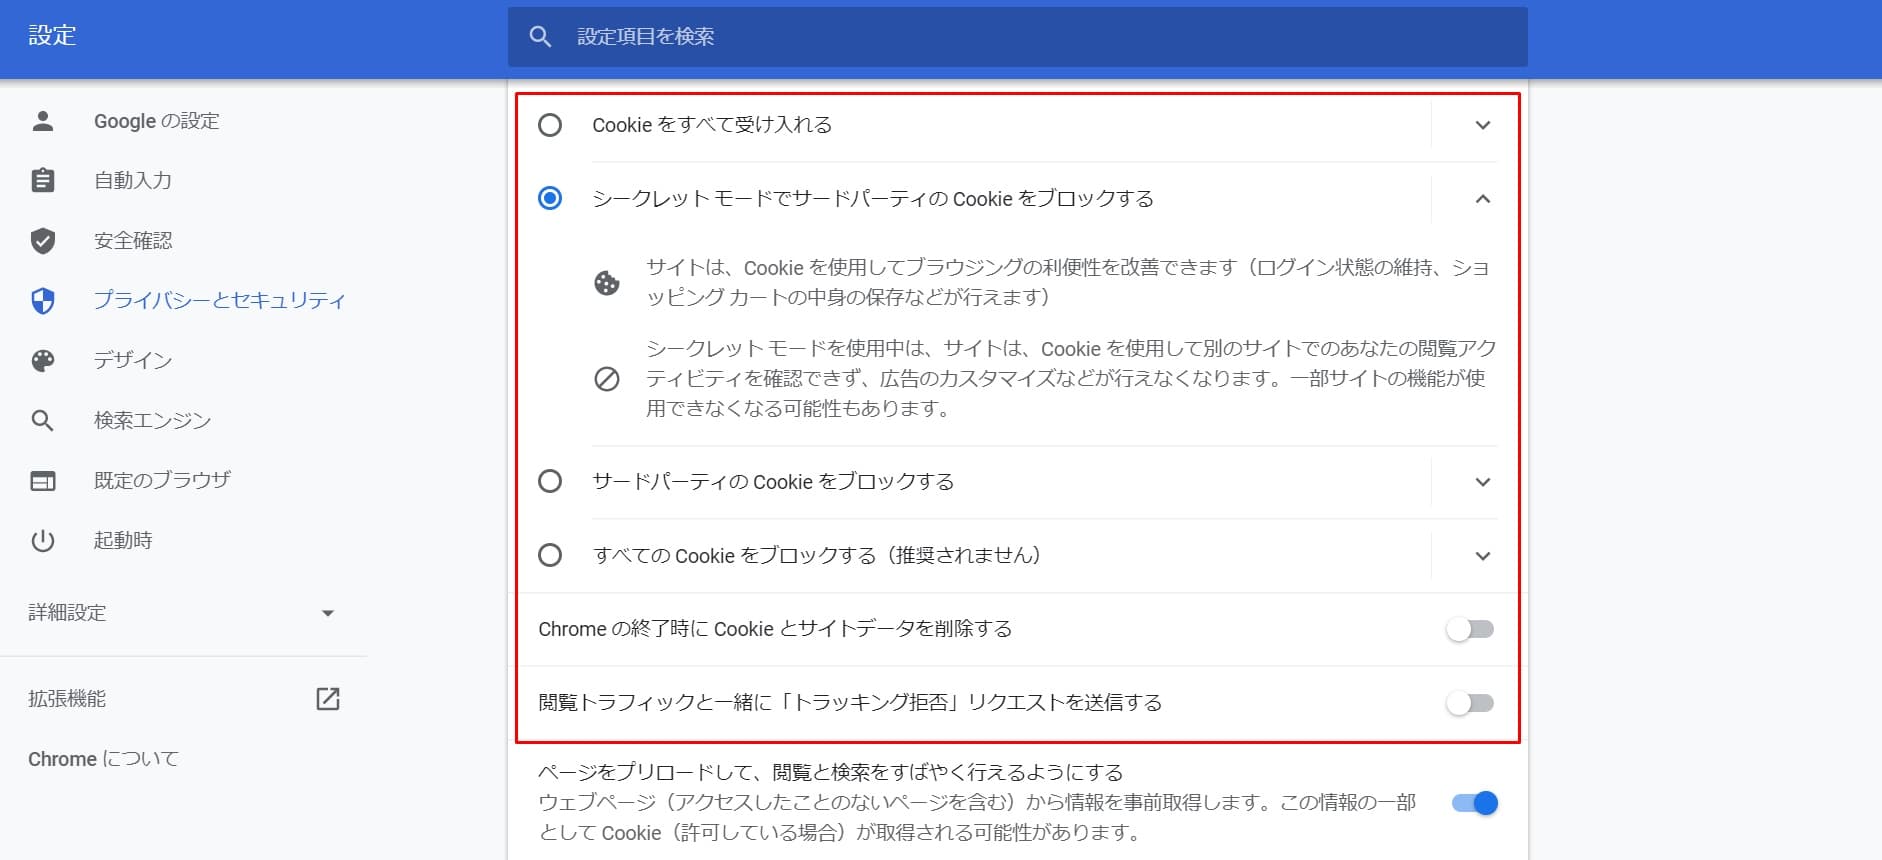1882x860 pixels.
Task: Click the label 'Cookie をすべて受け入れる'
Action: click(712, 125)
